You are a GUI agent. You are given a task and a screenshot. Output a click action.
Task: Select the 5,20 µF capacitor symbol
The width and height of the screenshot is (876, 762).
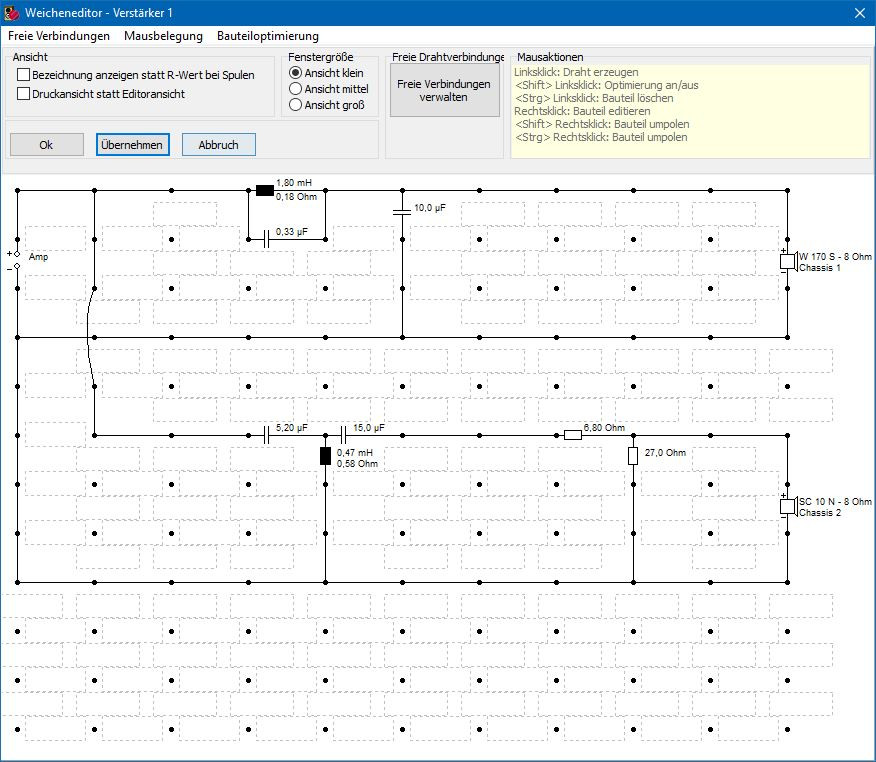[266, 434]
